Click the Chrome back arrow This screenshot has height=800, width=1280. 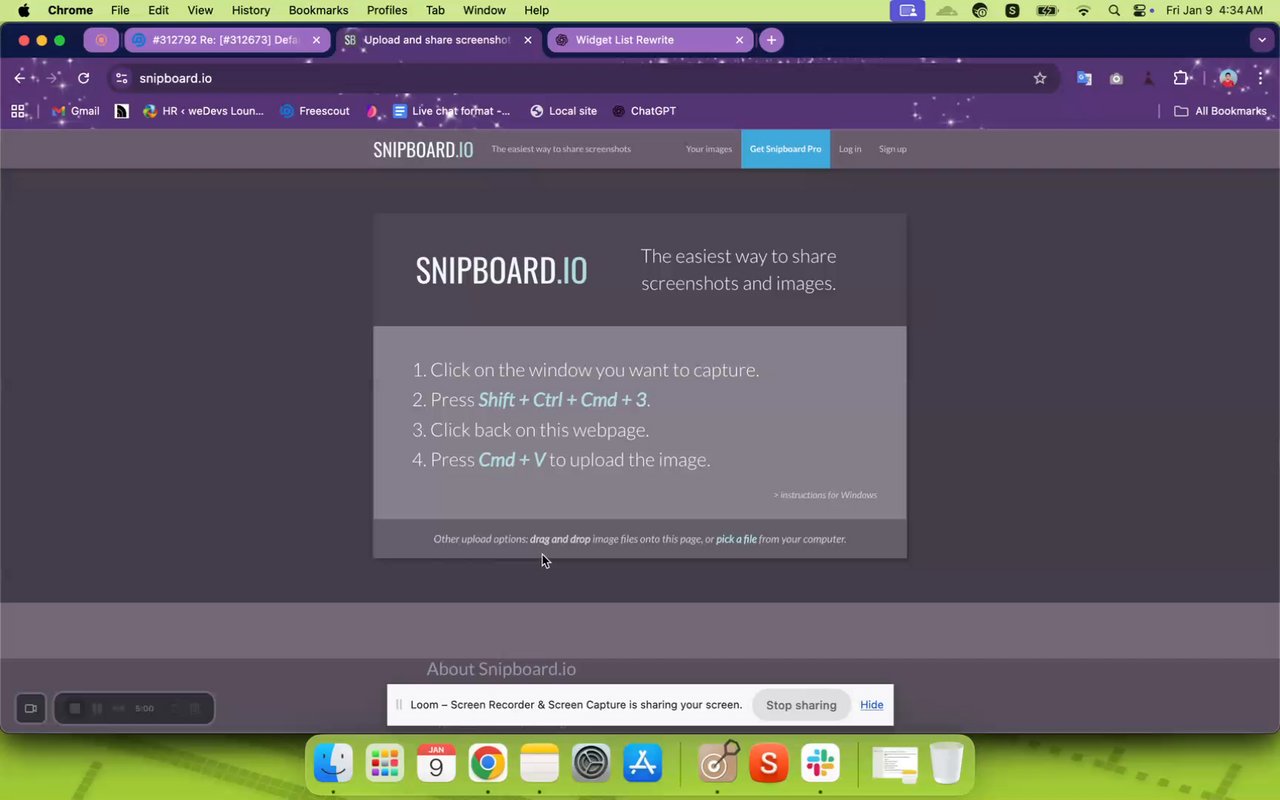point(20,78)
